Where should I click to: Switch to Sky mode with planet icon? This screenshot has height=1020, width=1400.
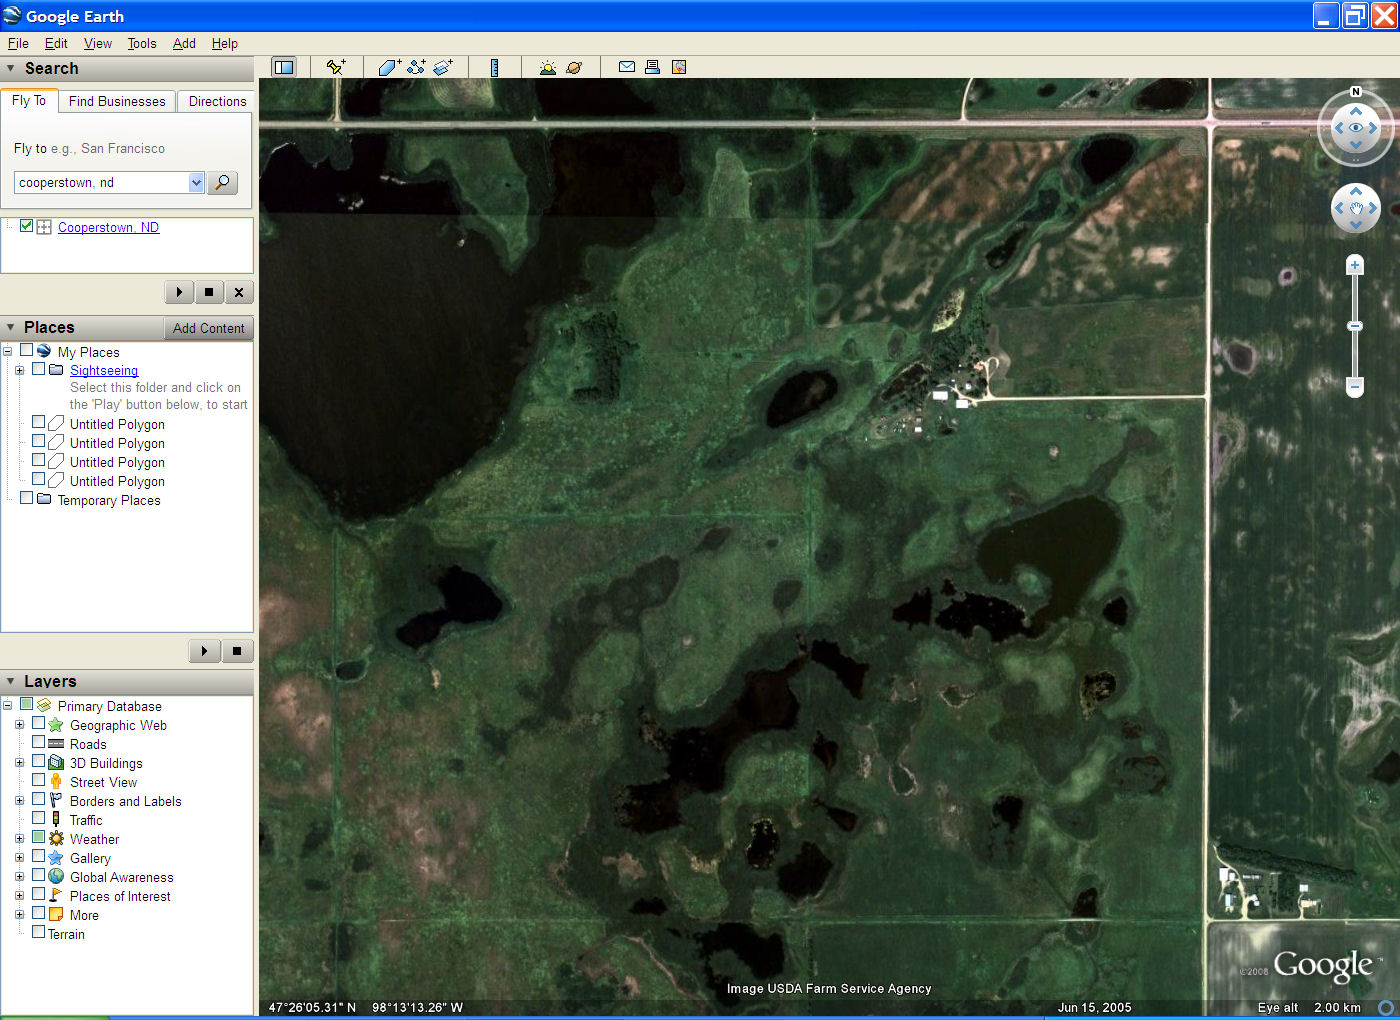tap(574, 67)
